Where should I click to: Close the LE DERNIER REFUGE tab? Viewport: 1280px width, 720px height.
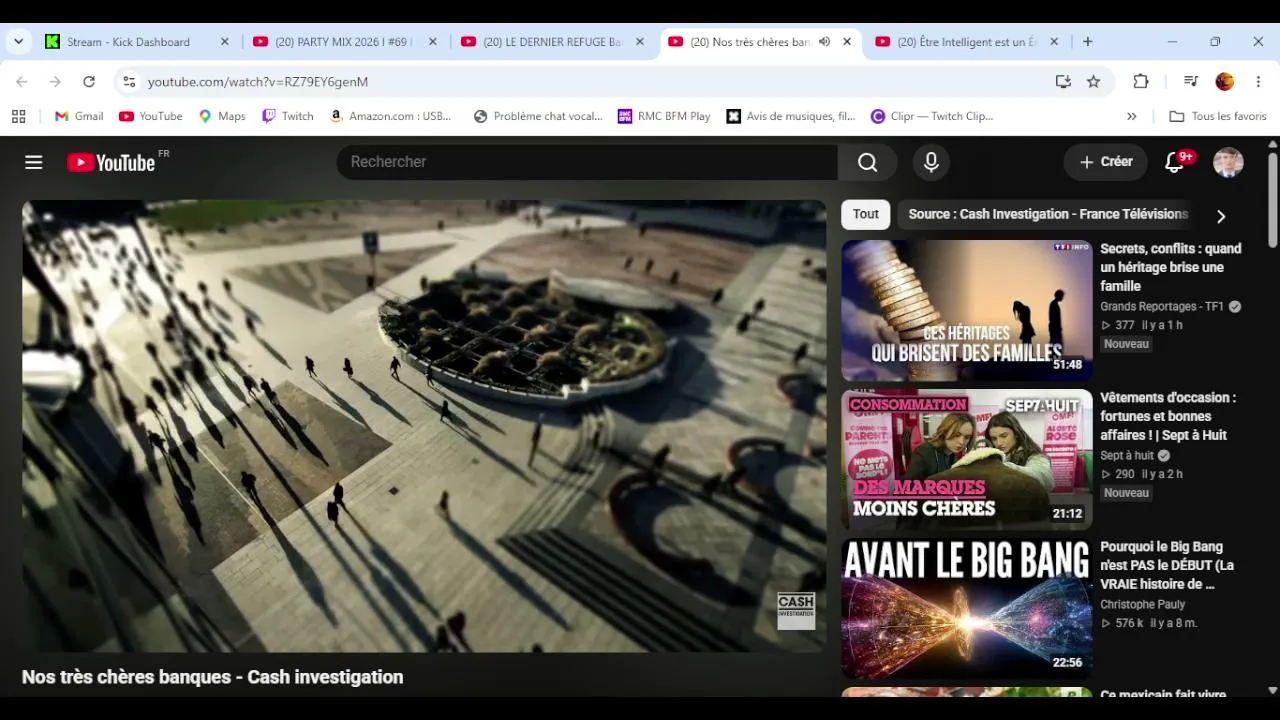click(640, 42)
